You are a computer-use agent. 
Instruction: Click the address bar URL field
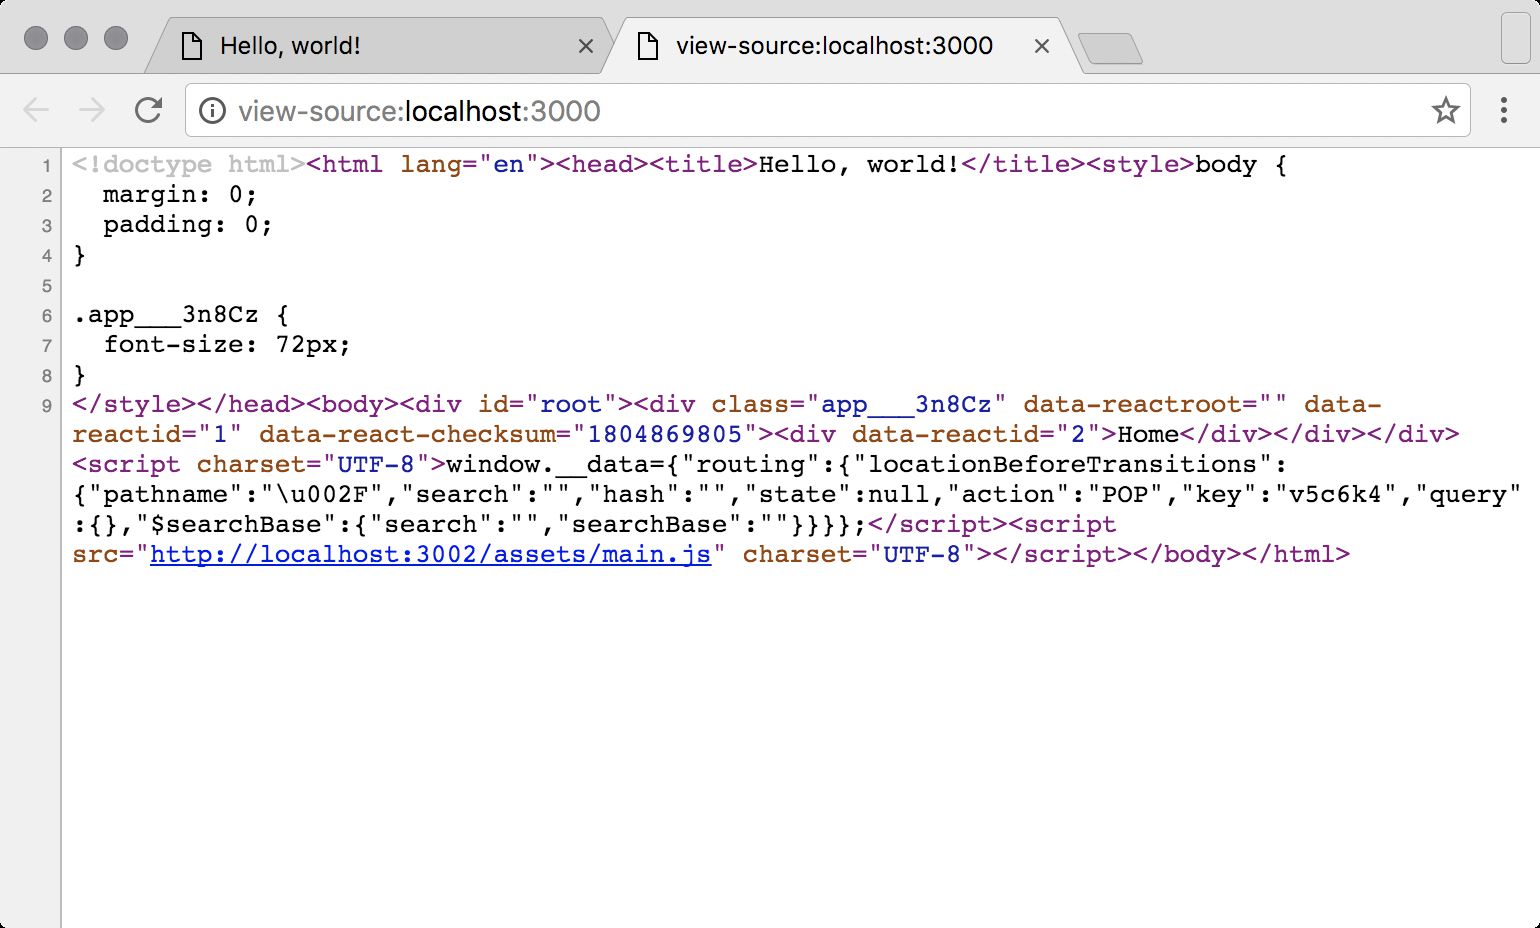pyautogui.click(x=827, y=110)
